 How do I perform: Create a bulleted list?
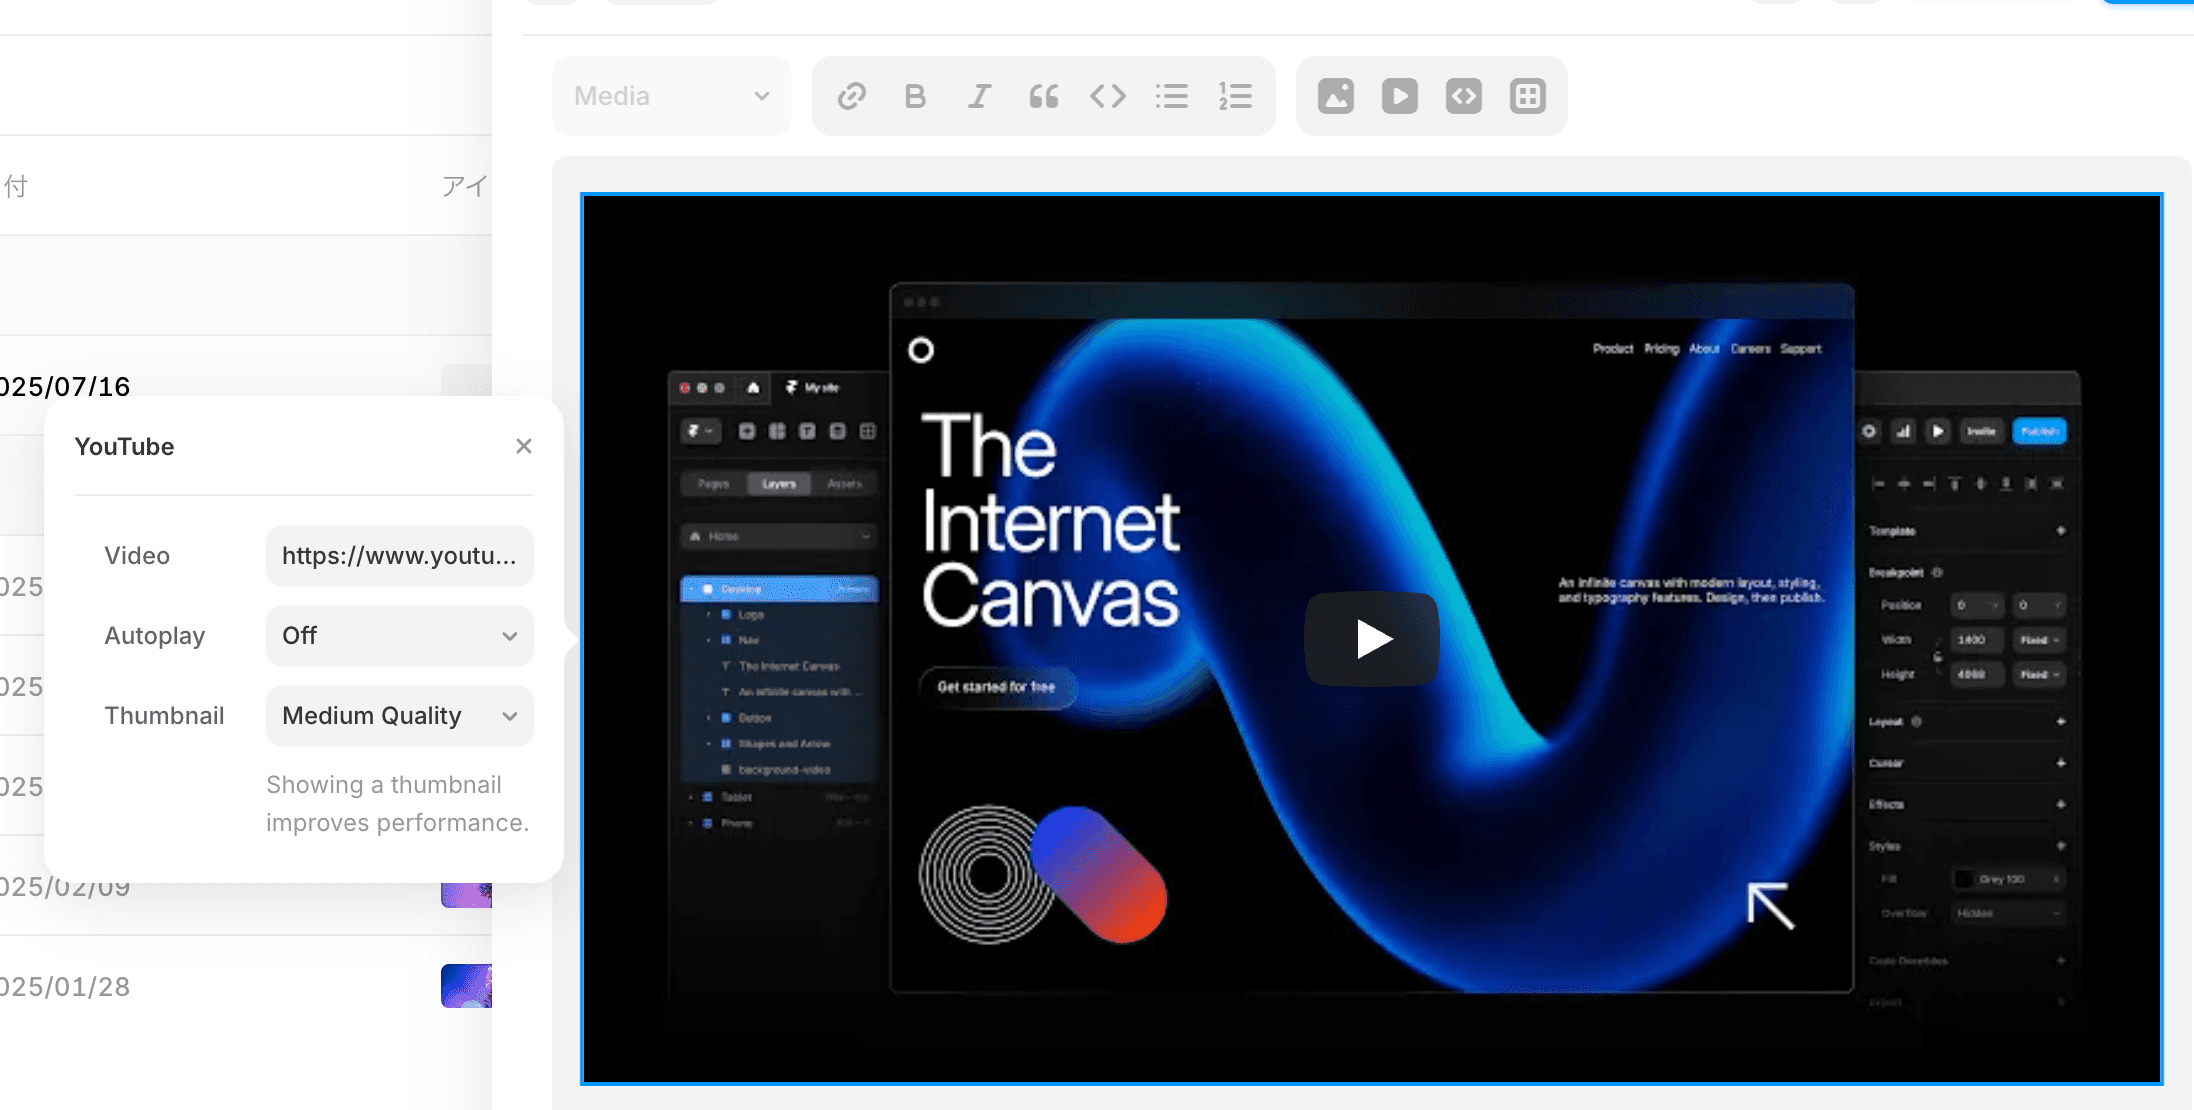1171,96
